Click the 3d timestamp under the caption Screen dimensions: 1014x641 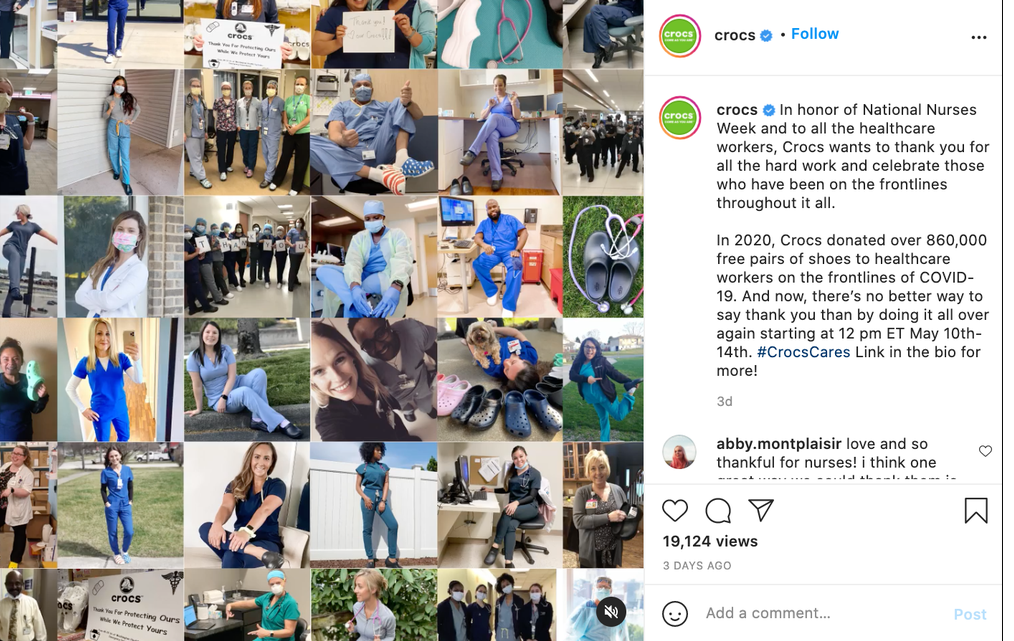click(x=724, y=402)
